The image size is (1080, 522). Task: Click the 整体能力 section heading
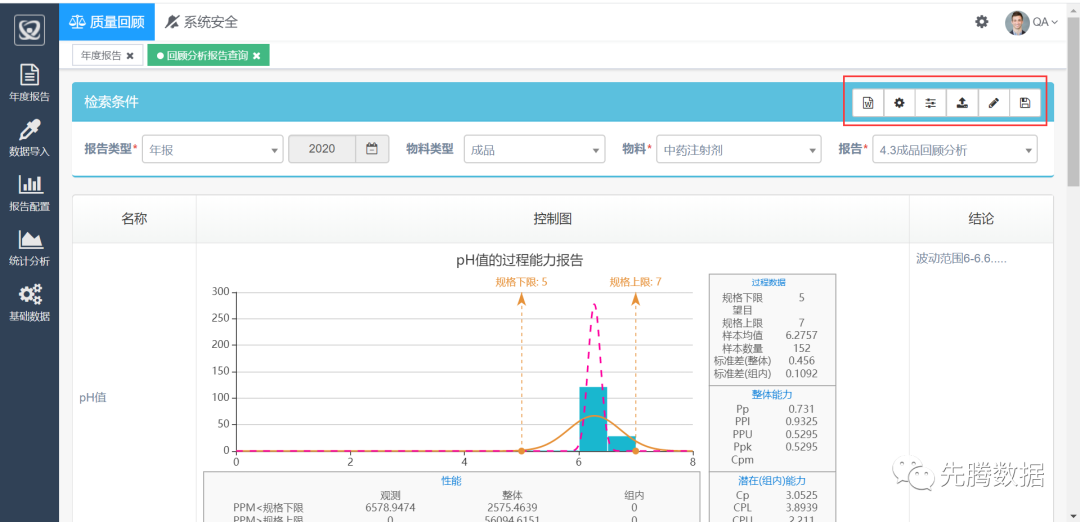point(772,395)
